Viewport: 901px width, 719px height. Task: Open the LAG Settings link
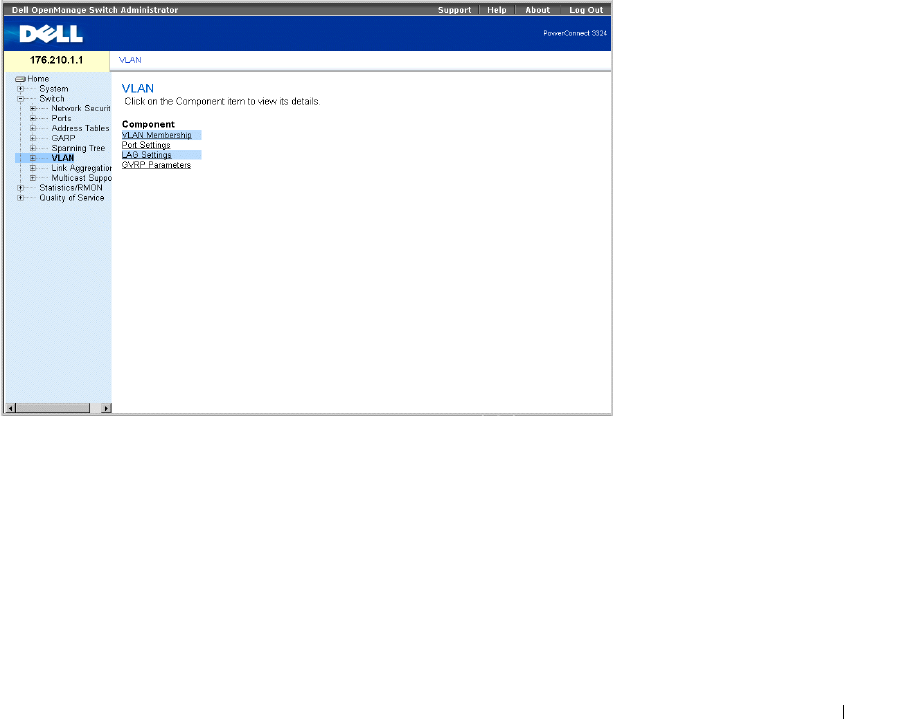tap(147, 155)
